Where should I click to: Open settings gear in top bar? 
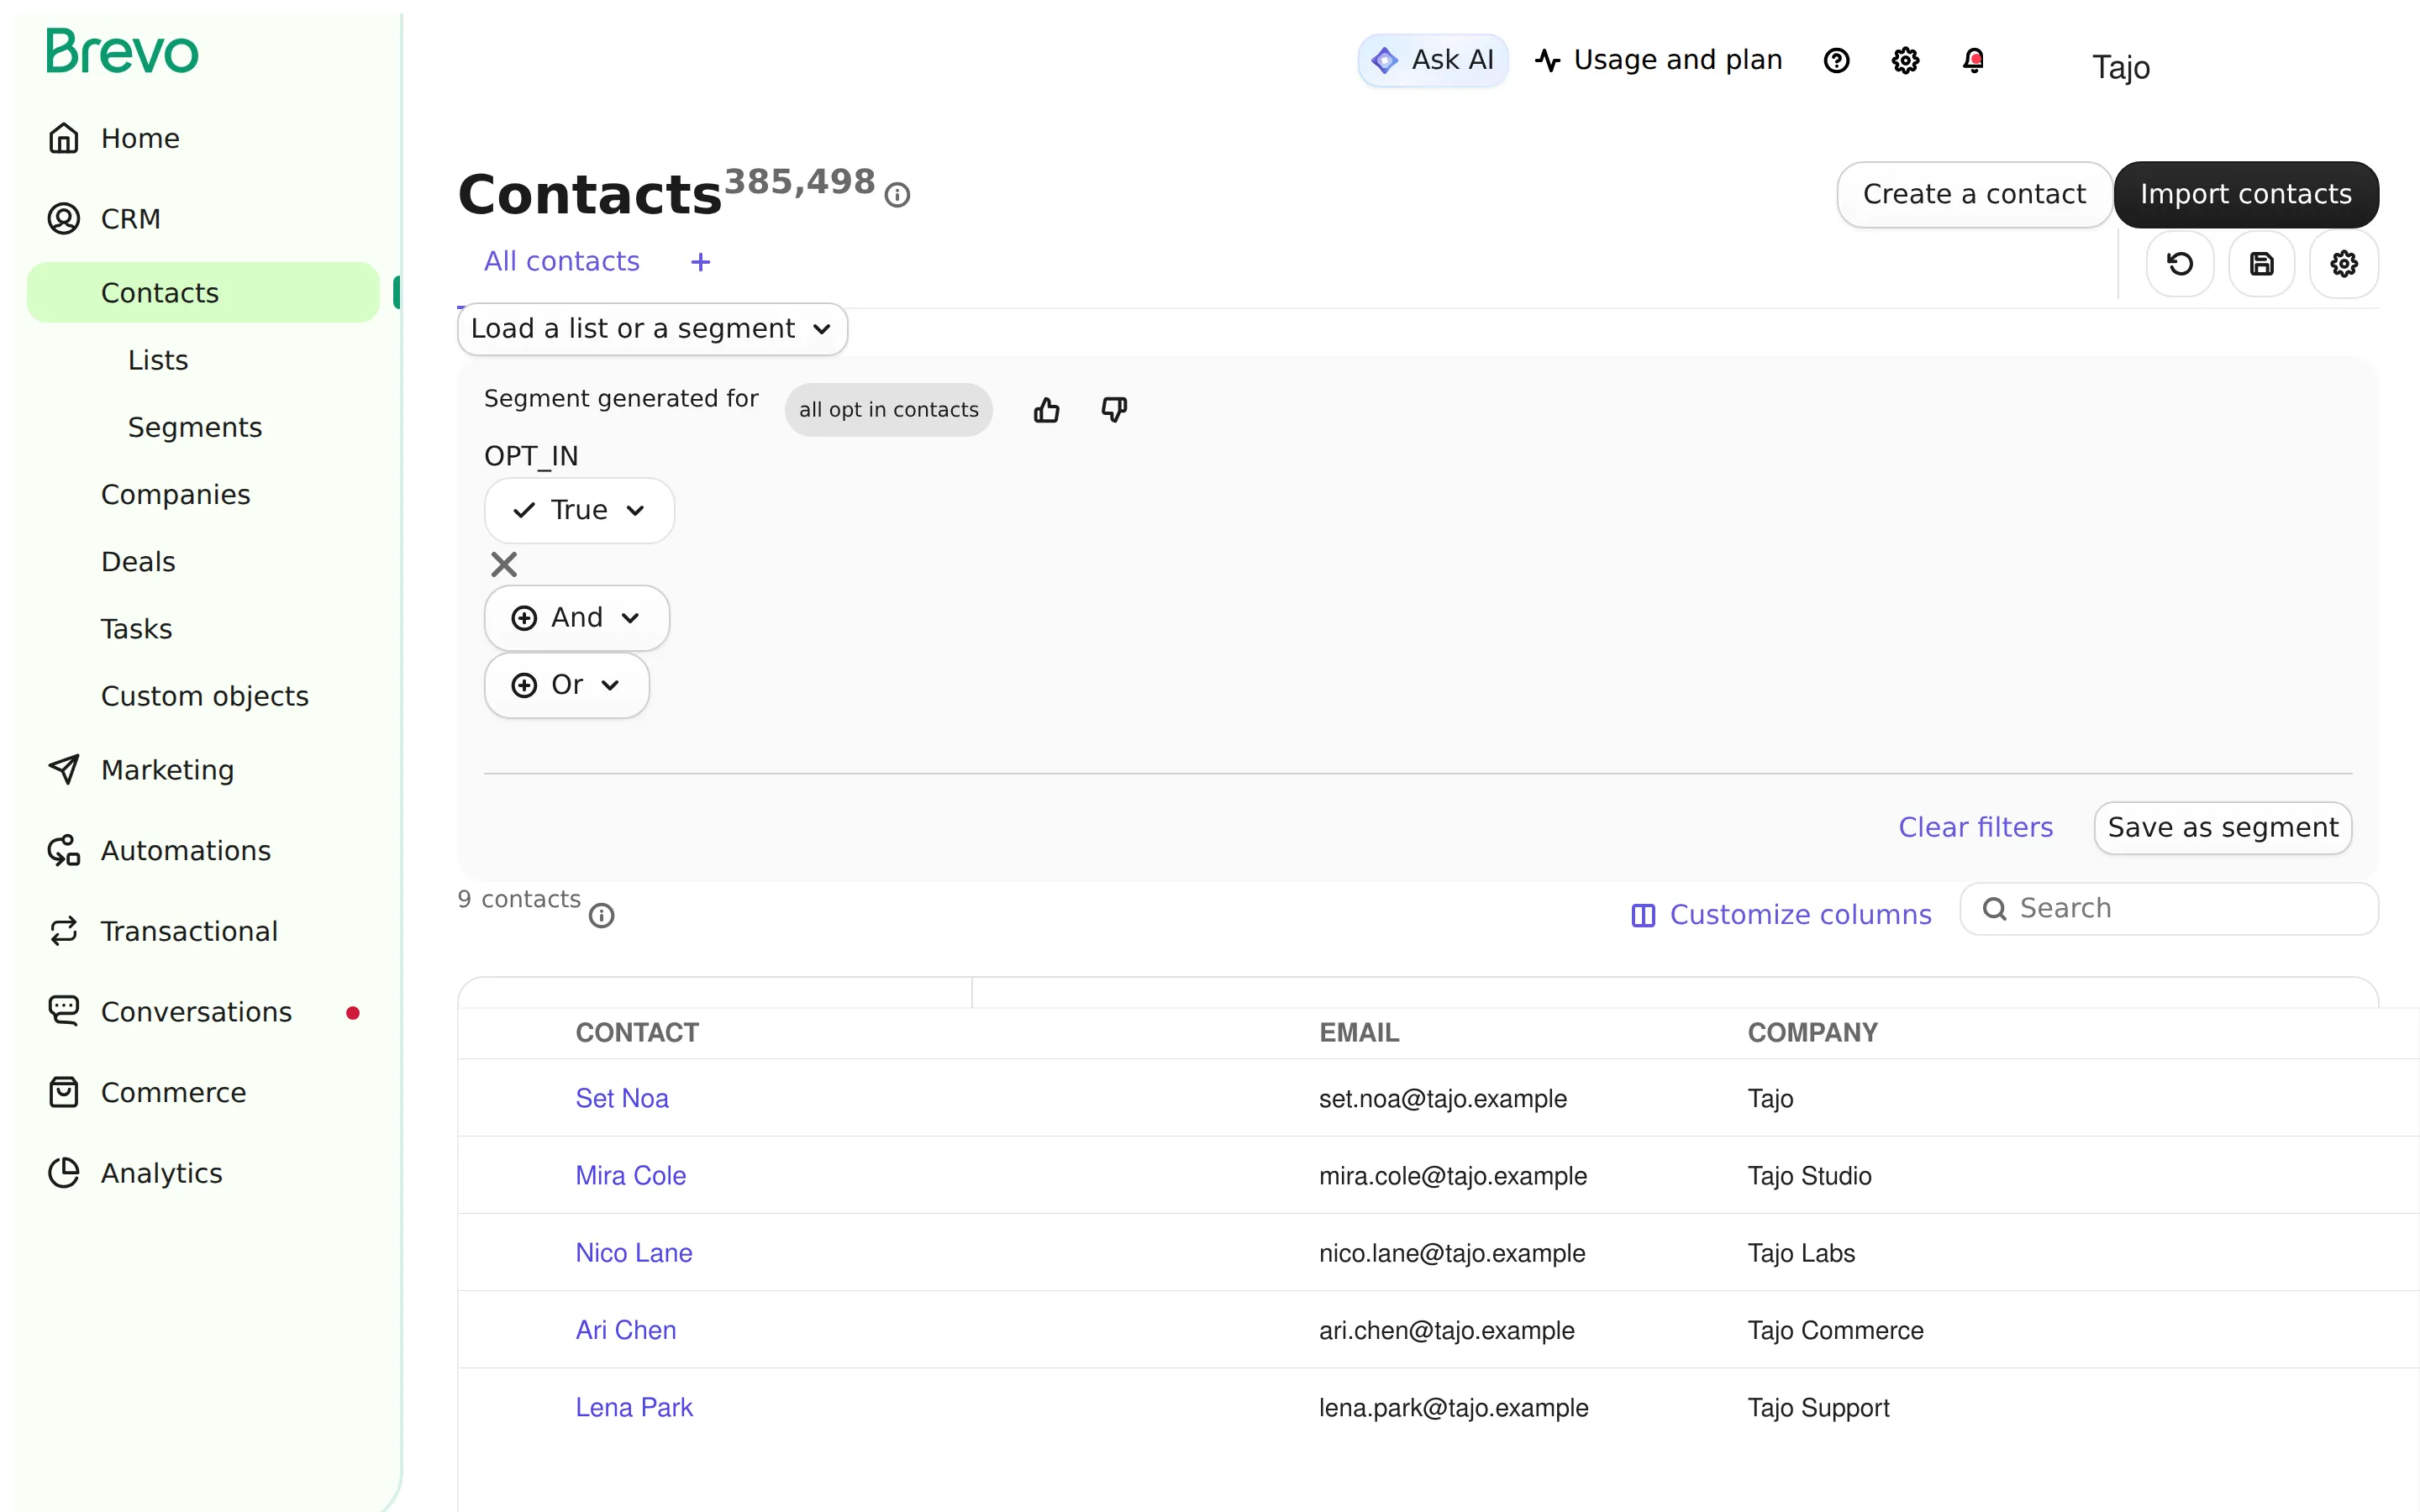[1906, 61]
